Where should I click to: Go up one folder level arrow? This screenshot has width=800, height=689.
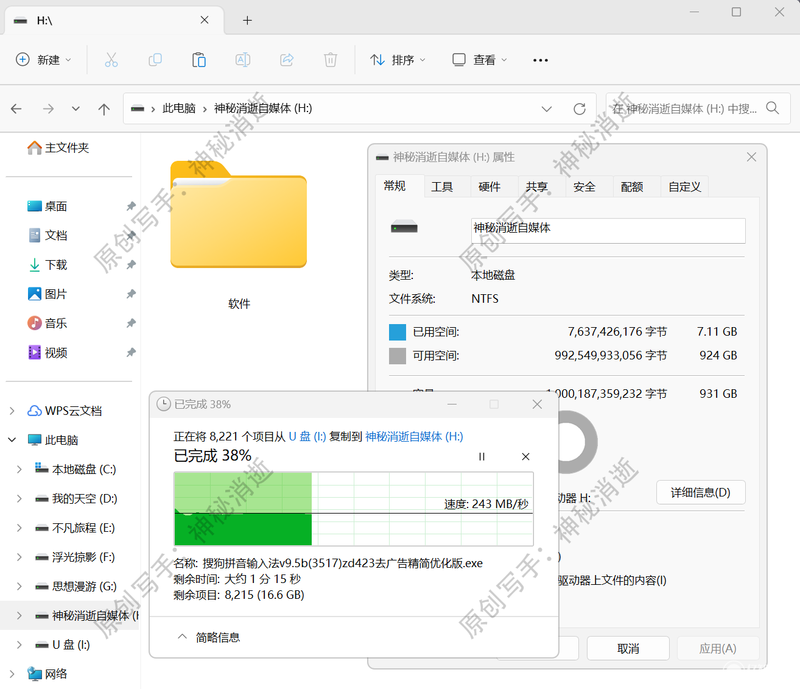(104, 109)
